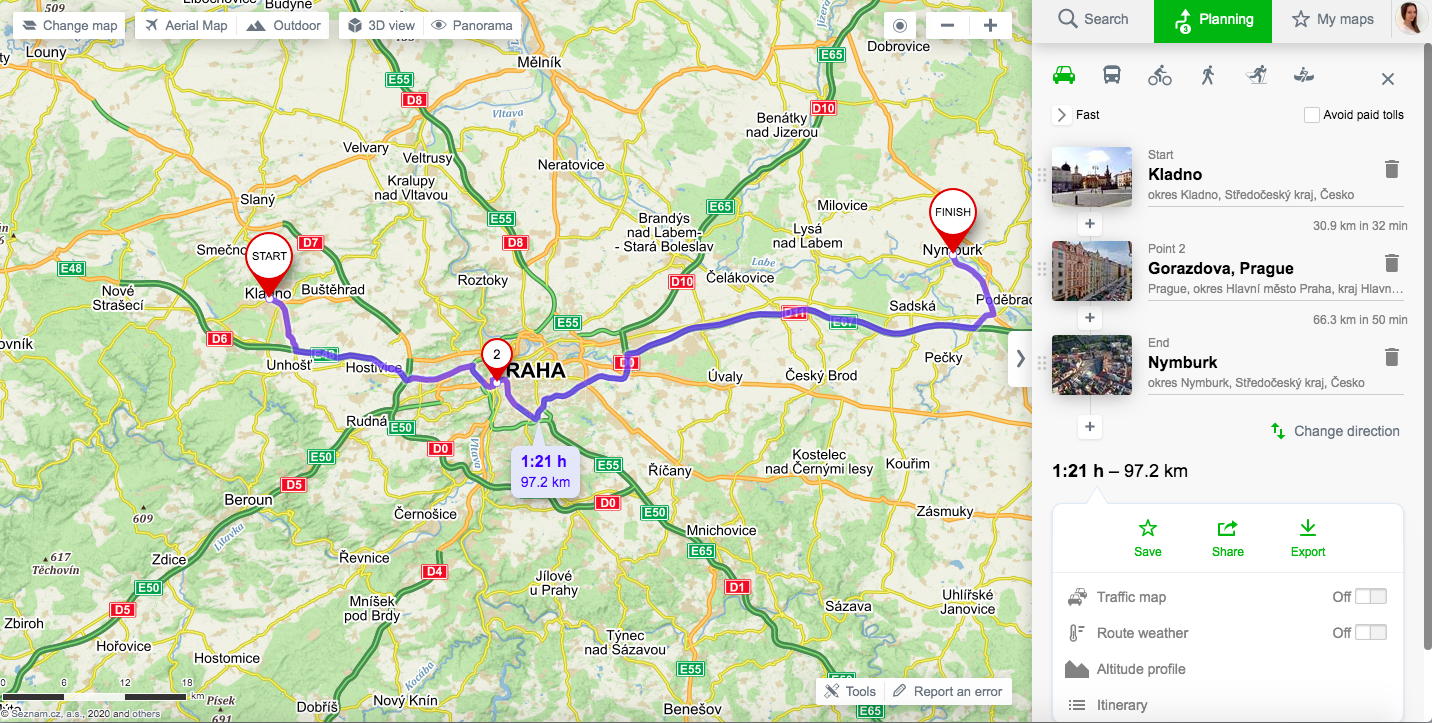1432x723 pixels.
Task: Collapse the side panel with arrow
Action: (1020, 358)
